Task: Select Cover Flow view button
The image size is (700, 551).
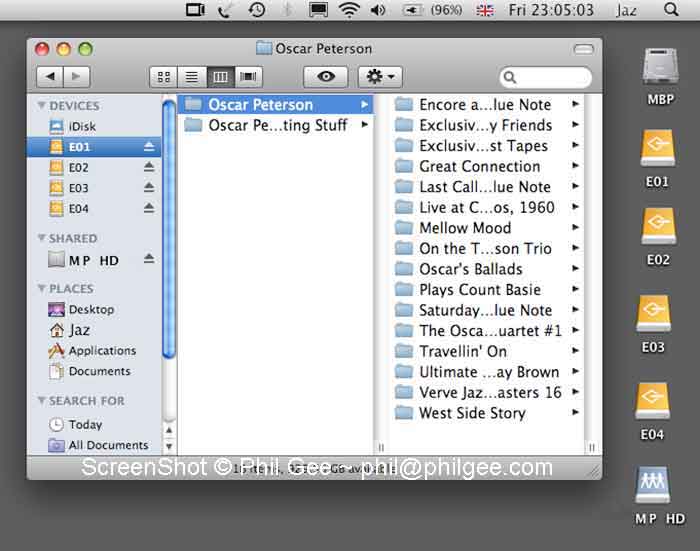Action: (248, 77)
